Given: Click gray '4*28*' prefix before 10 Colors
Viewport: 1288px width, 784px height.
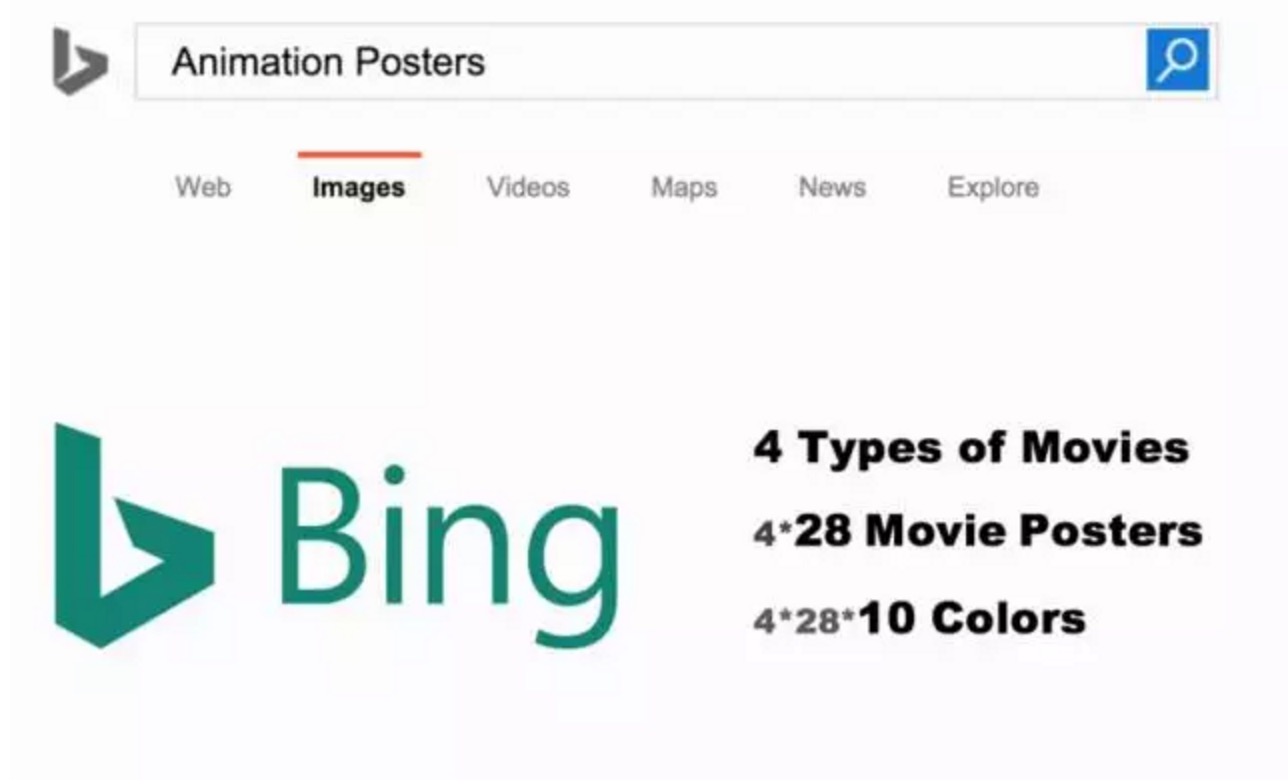Looking at the screenshot, I should pyautogui.click(x=804, y=621).
